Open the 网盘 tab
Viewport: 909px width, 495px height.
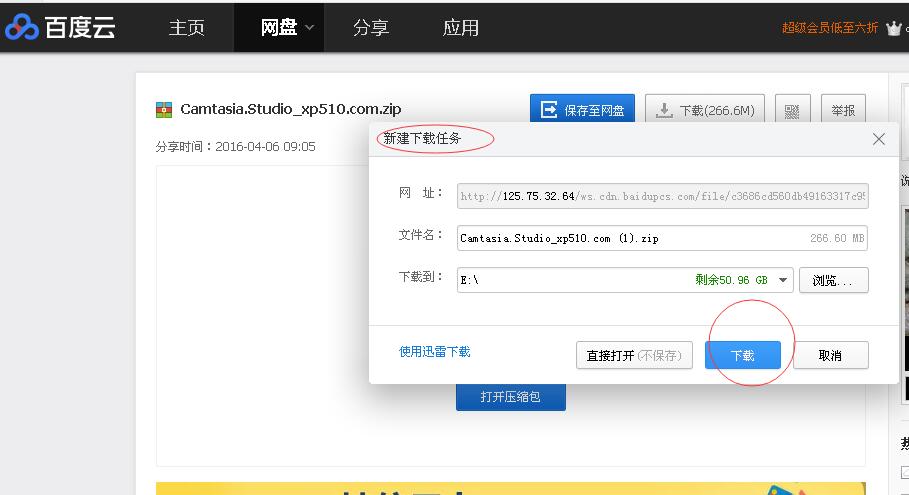[x=279, y=27]
